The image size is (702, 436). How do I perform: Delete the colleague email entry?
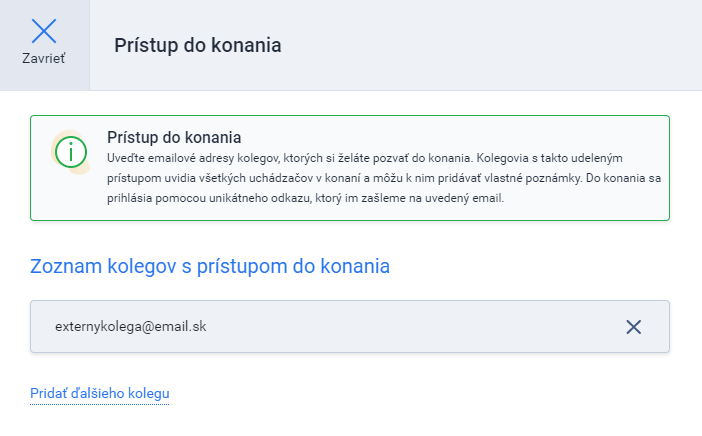[x=634, y=327]
